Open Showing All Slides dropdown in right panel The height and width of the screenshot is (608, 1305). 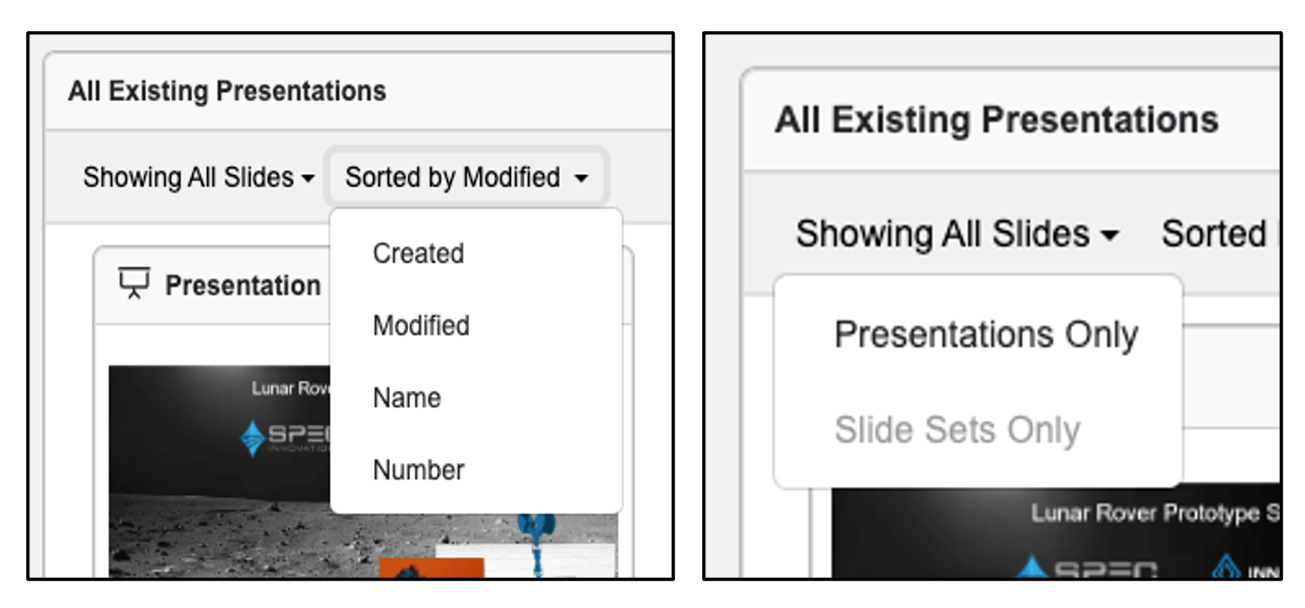click(x=957, y=234)
